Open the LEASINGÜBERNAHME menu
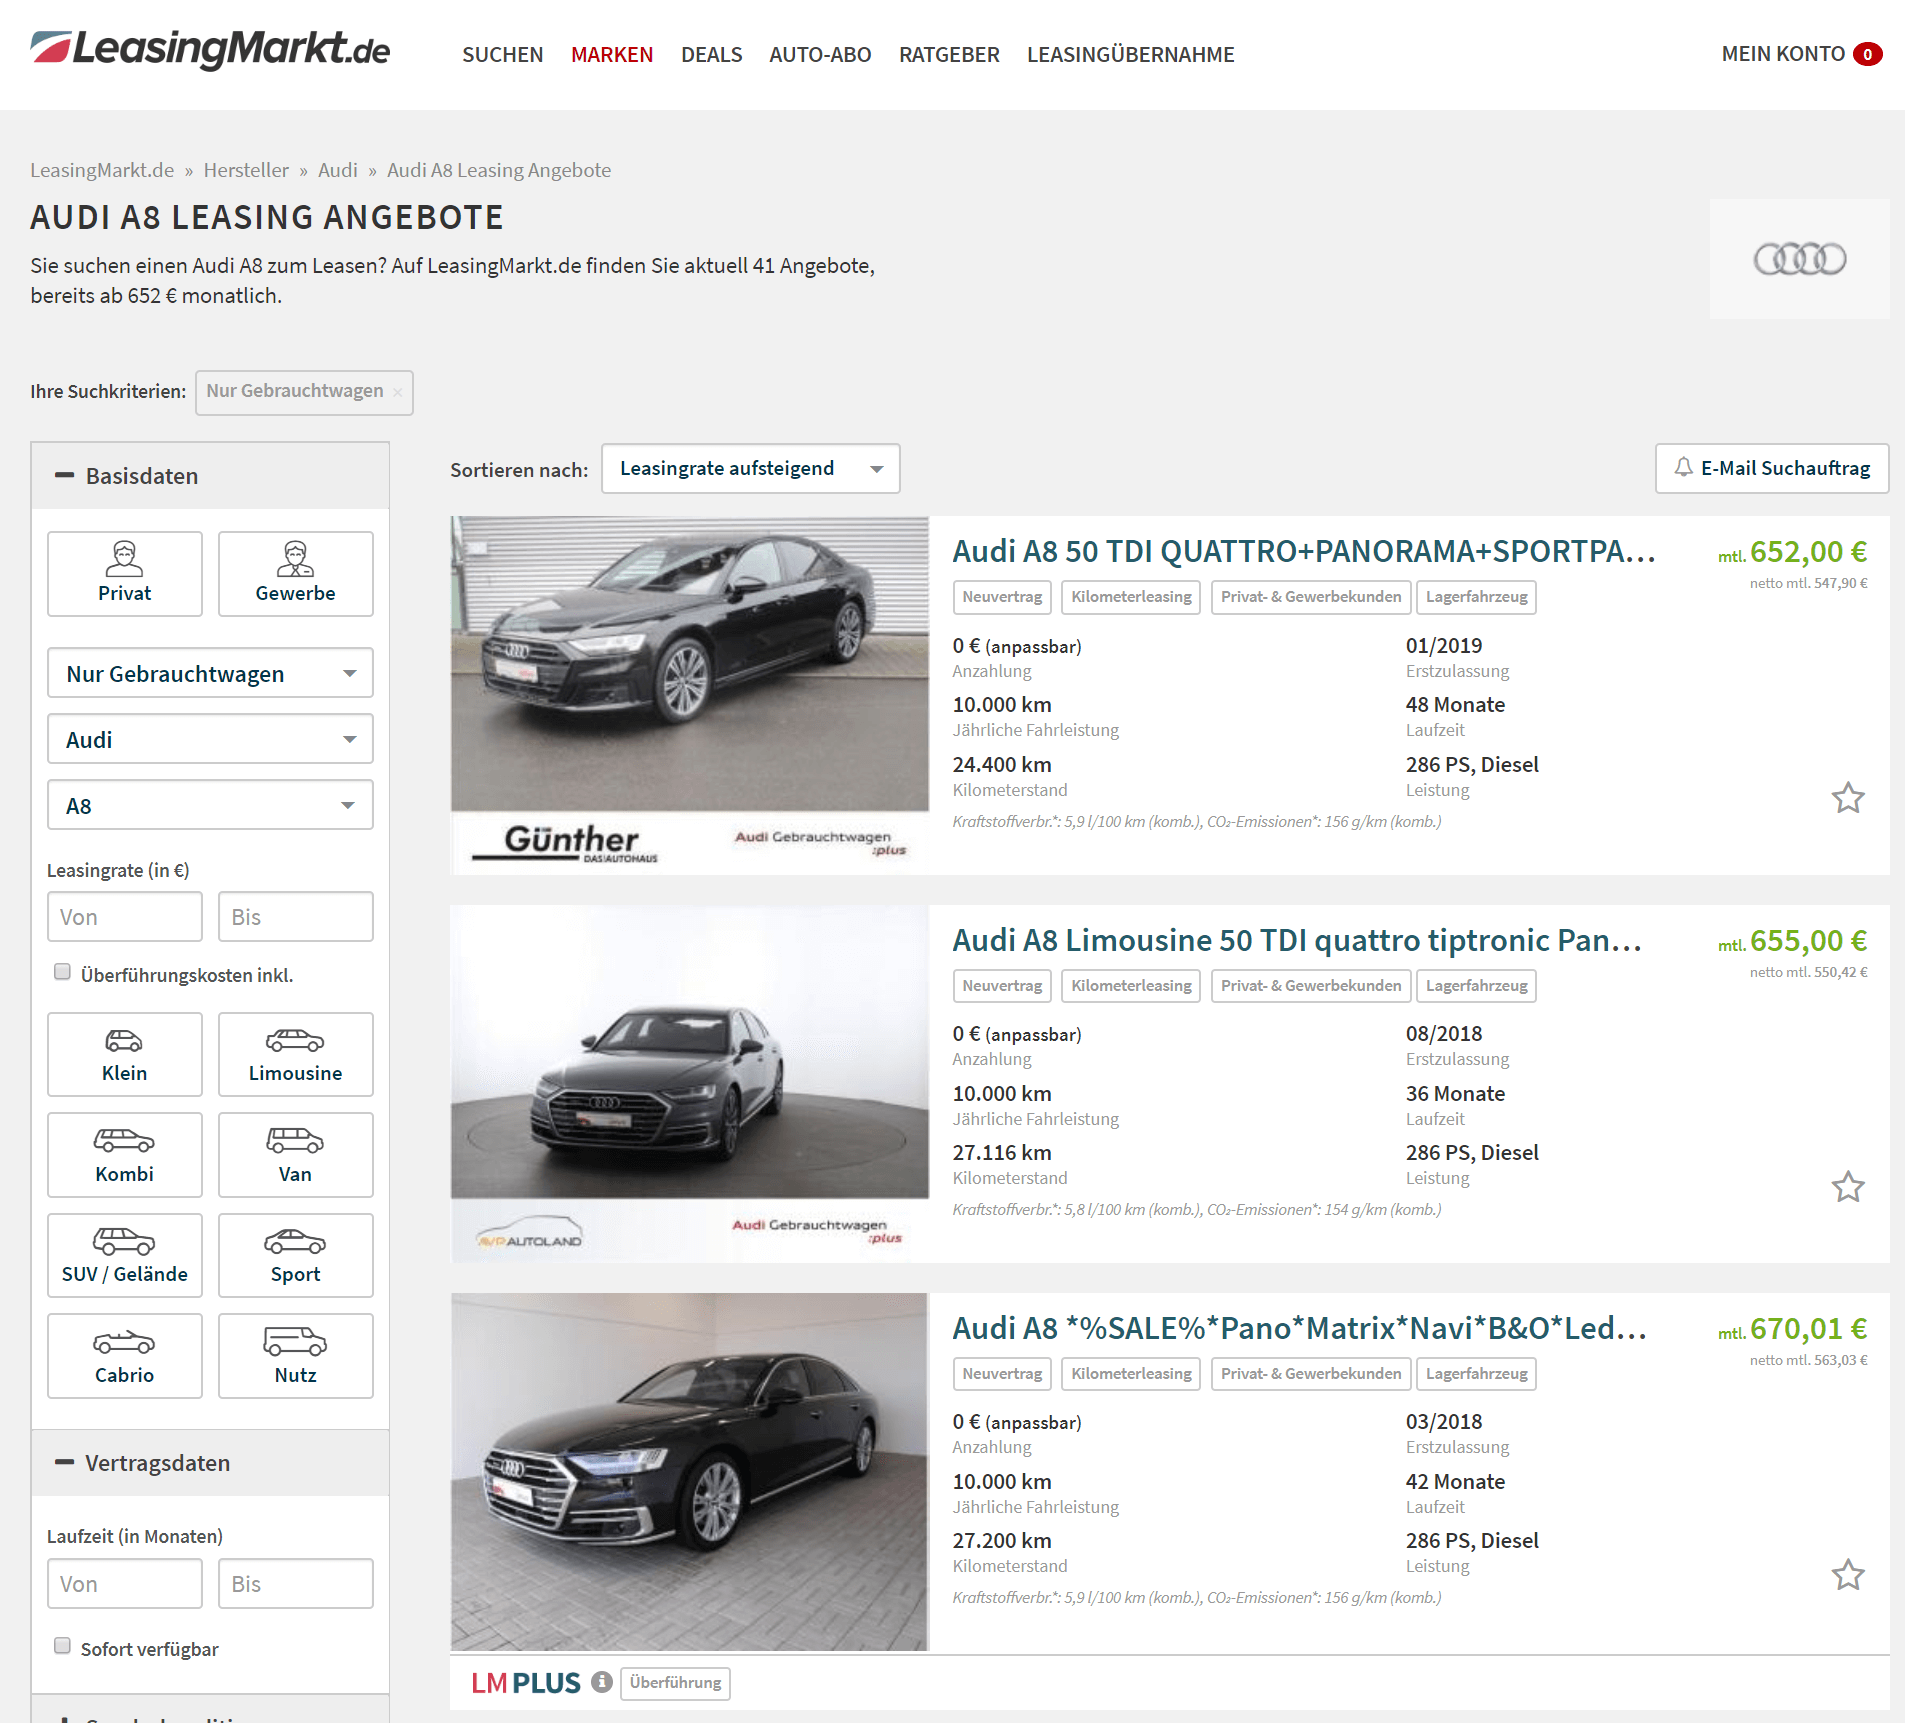This screenshot has width=1905, height=1723. 1130,54
